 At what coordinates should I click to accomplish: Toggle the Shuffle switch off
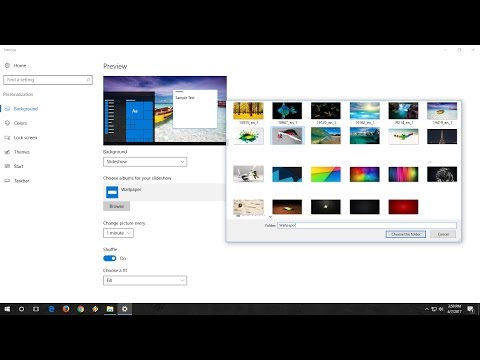tap(110, 258)
